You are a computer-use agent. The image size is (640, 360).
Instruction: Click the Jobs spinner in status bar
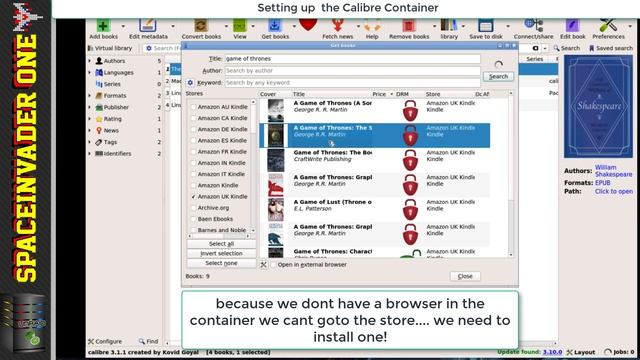(x=608, y=352)
